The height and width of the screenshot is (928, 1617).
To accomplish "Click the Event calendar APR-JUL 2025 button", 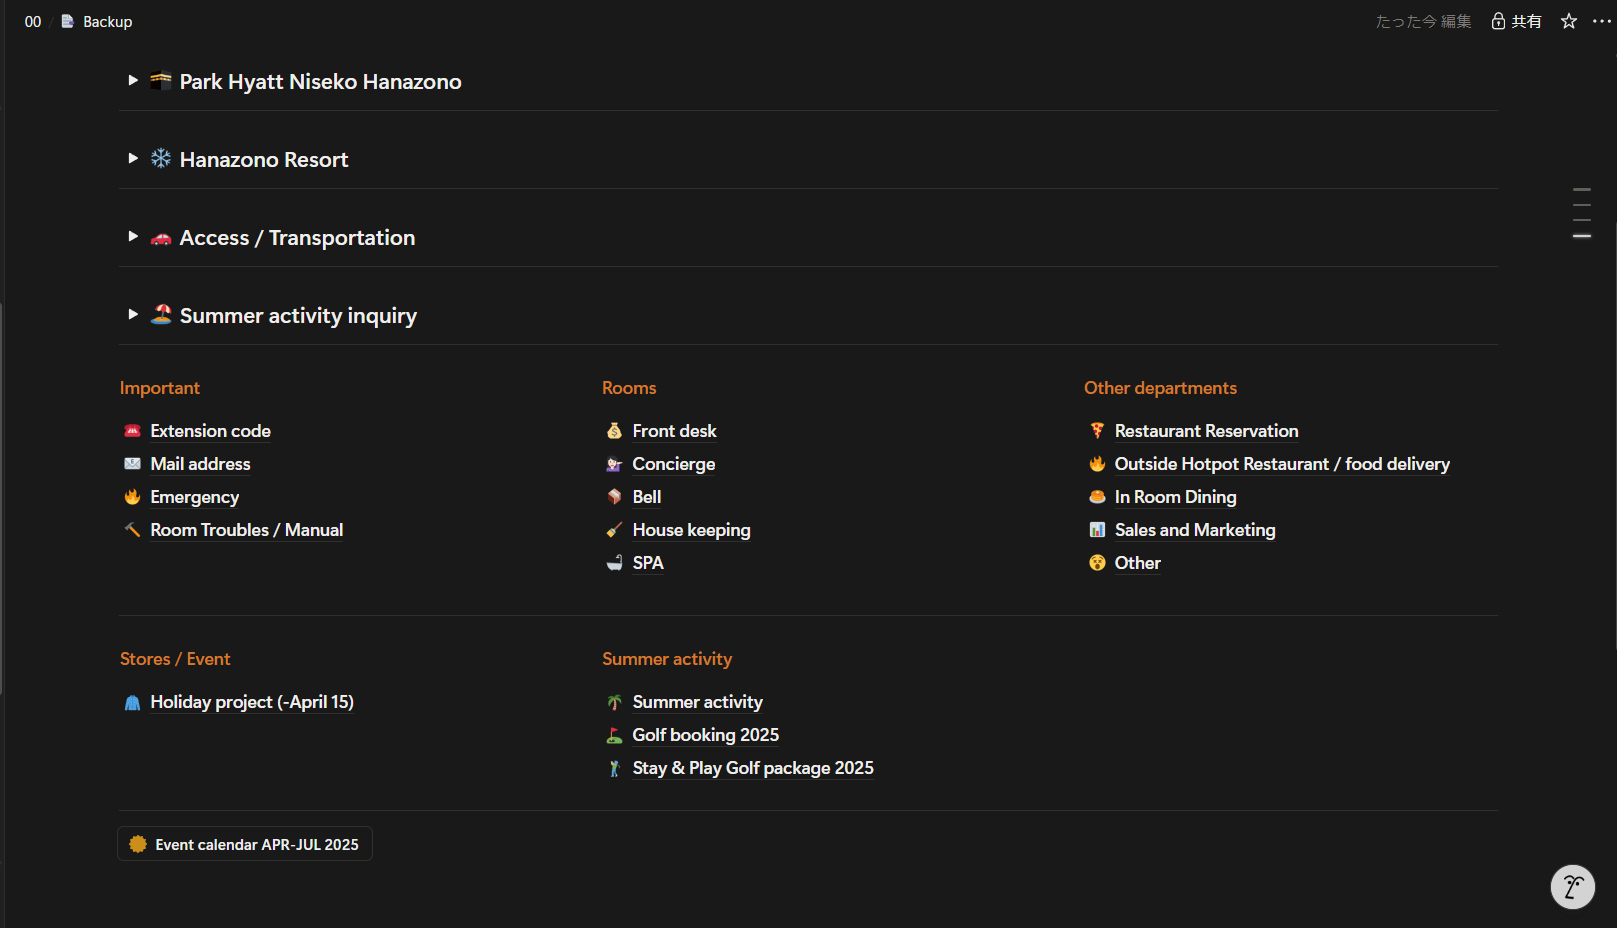I will coord(245,844).
